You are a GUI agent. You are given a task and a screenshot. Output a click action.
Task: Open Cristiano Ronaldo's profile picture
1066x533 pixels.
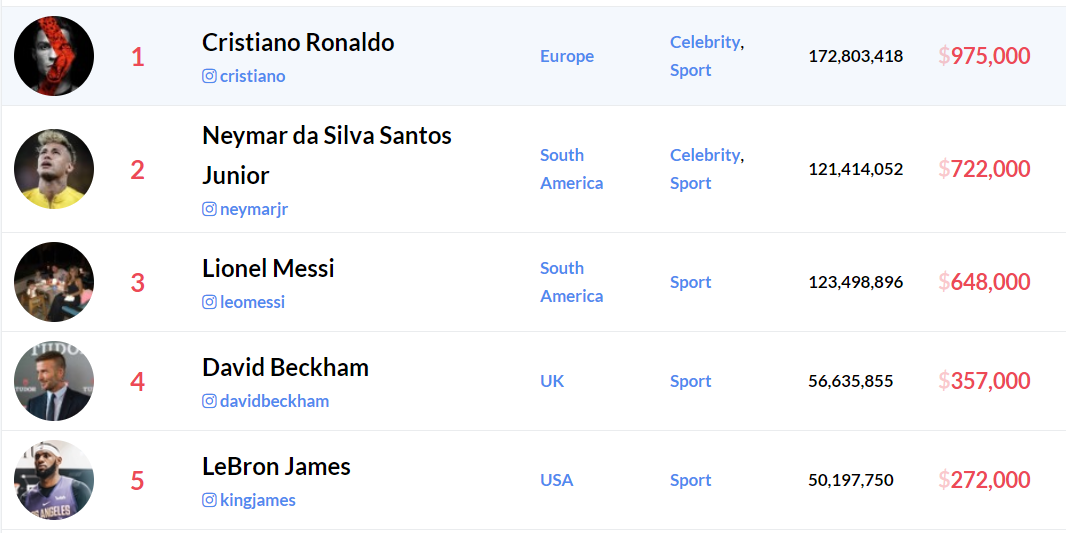click(x=54, y=56)
